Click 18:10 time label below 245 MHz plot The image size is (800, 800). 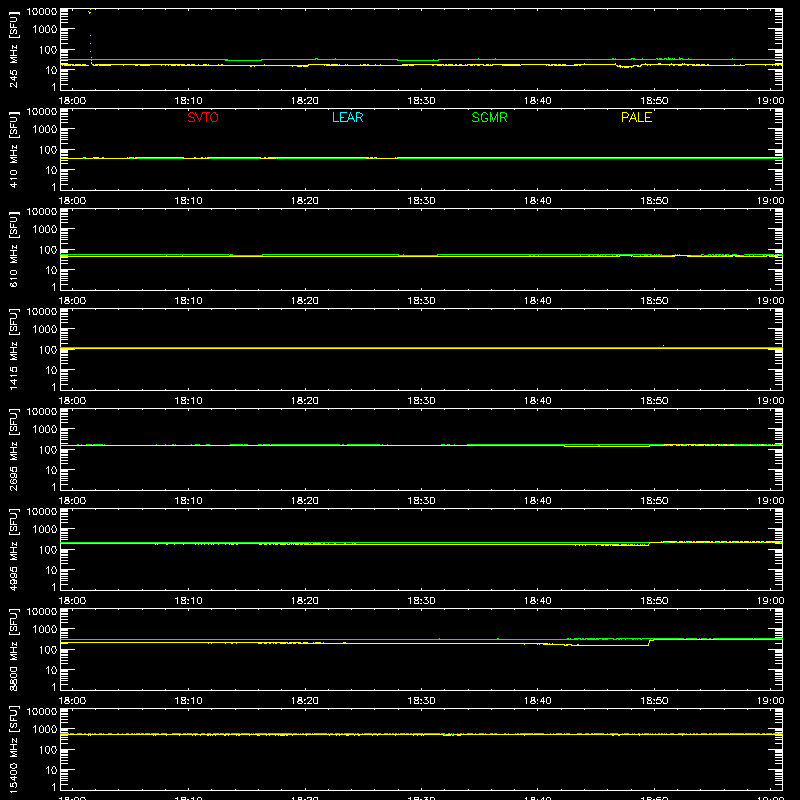tap(188, 101)
